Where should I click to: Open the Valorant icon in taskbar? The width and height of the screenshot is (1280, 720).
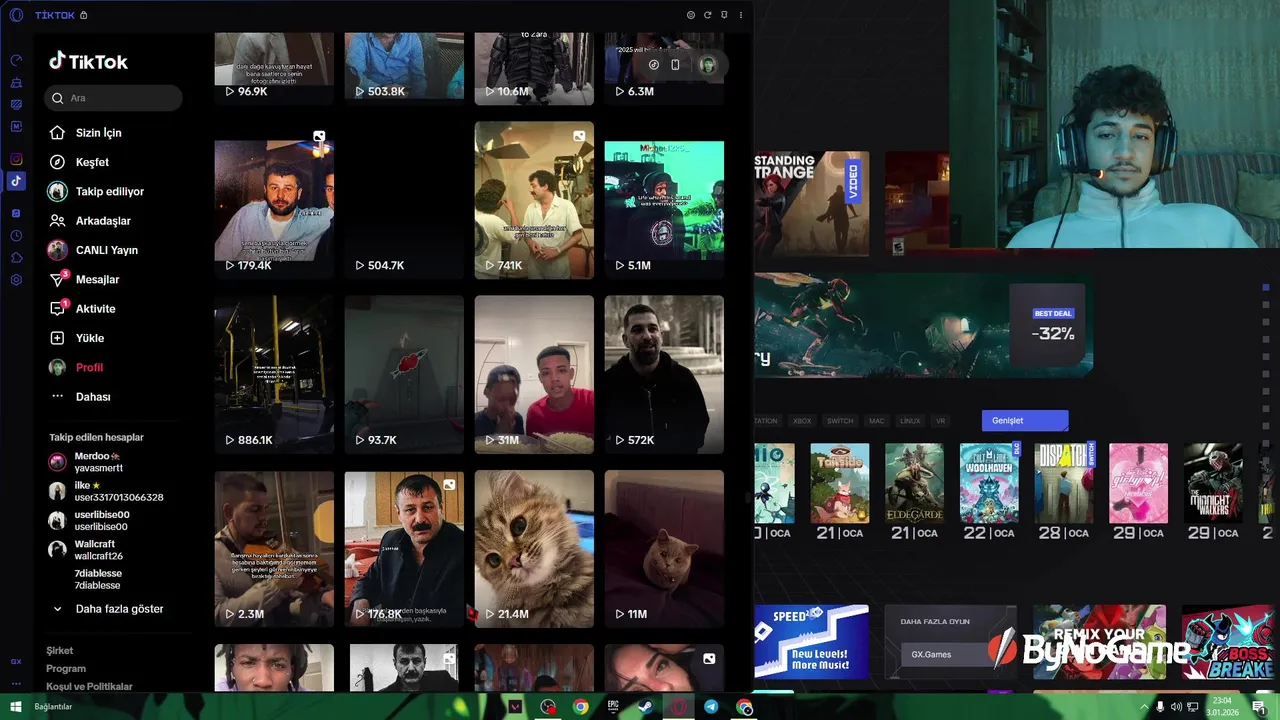(515, 707)
